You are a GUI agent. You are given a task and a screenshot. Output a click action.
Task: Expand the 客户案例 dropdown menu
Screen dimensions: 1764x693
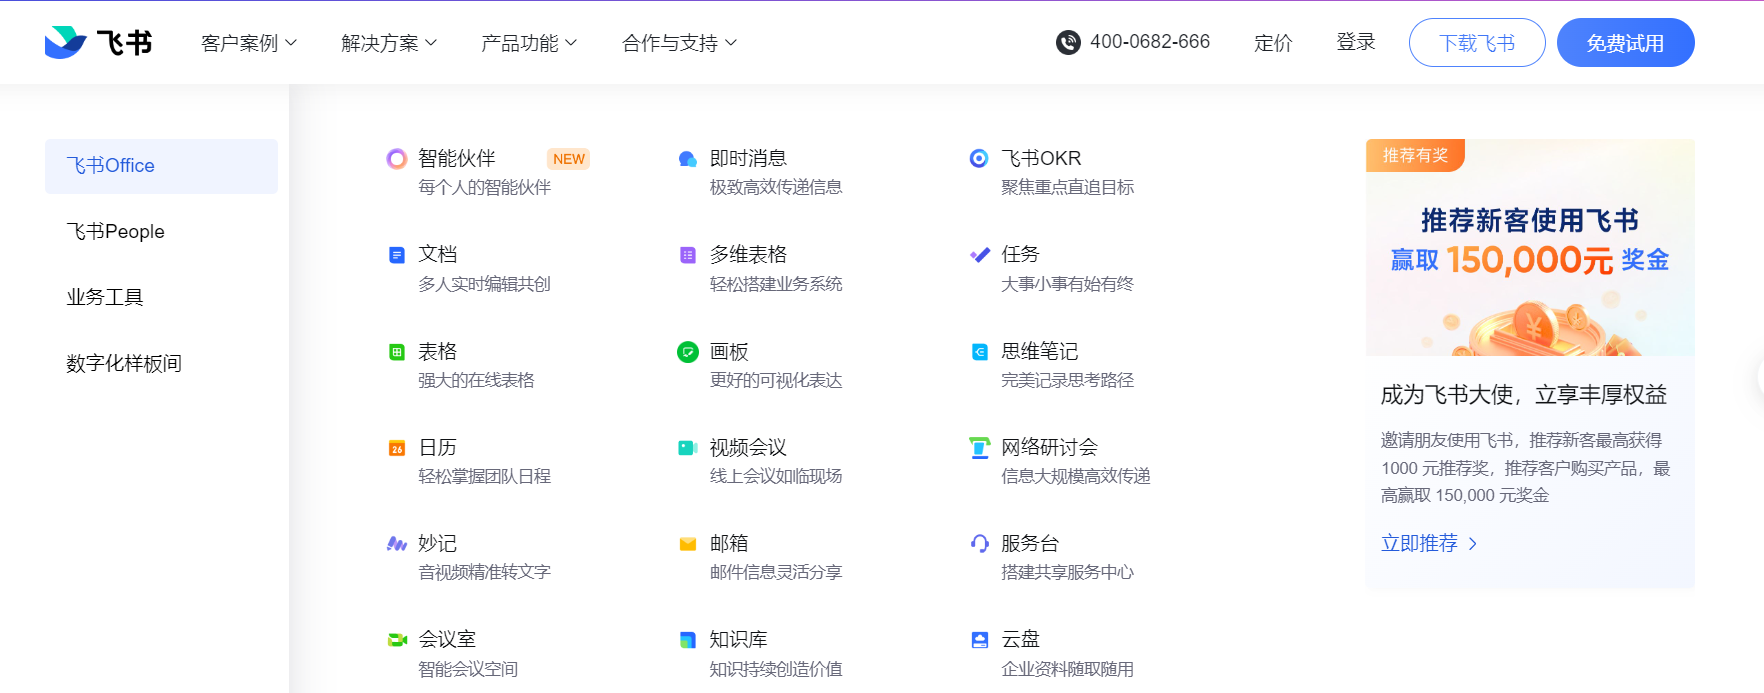[249, 43]
